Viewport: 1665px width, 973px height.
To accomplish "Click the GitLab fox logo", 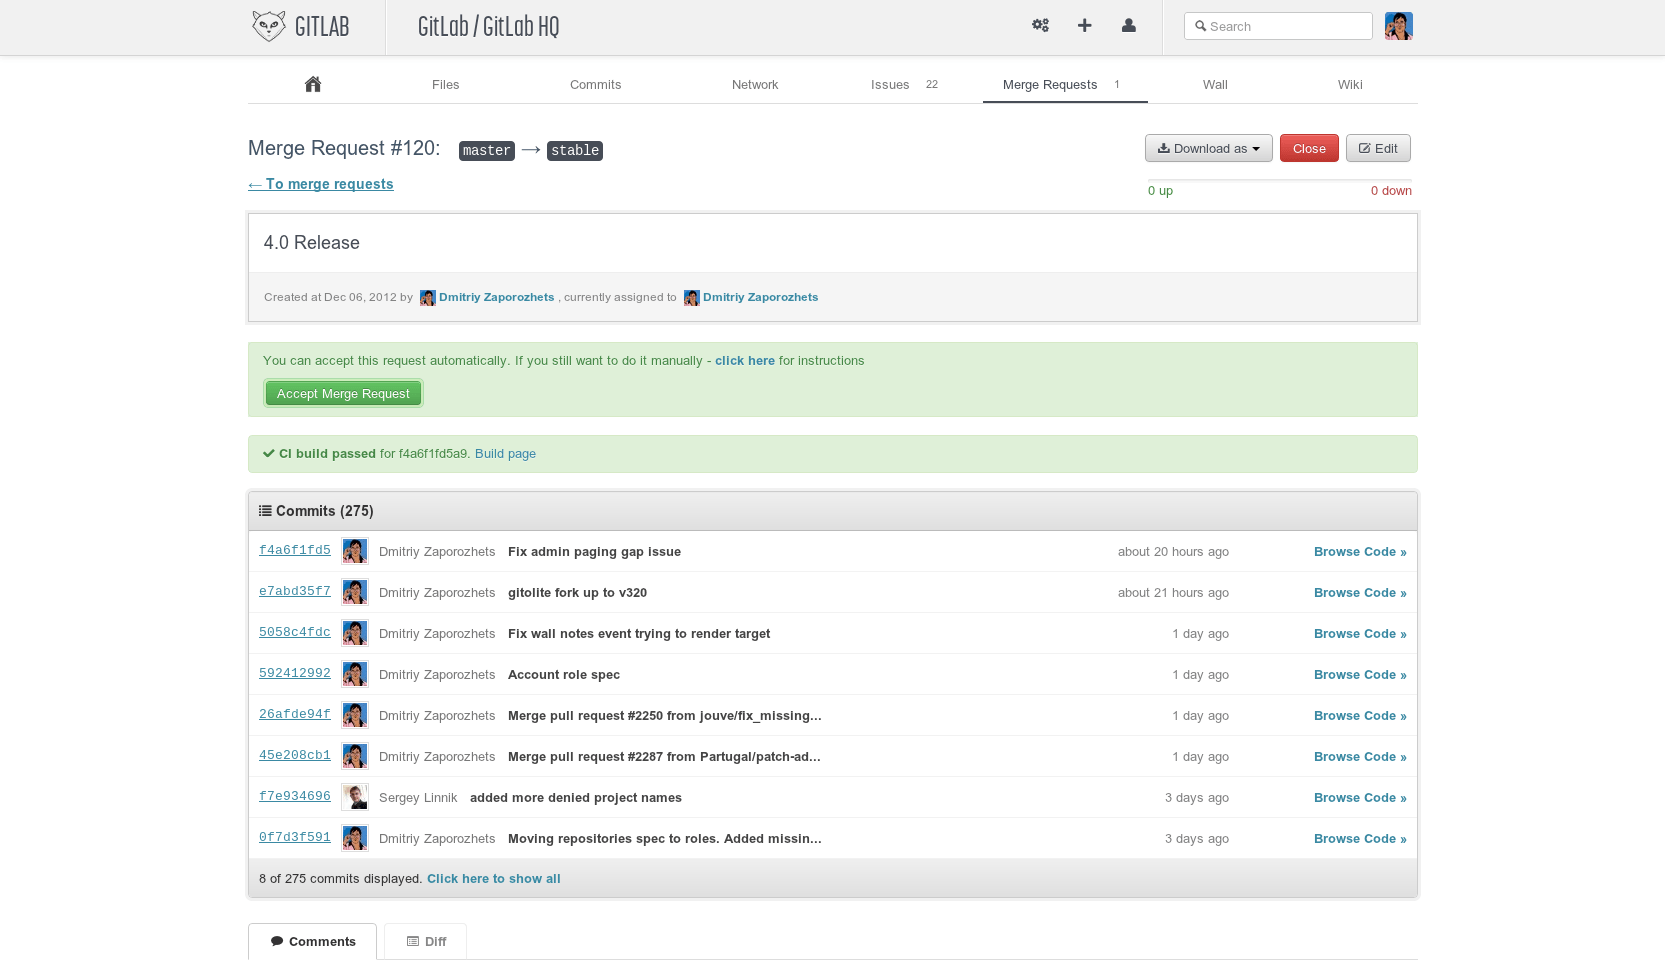I will 268,26.
